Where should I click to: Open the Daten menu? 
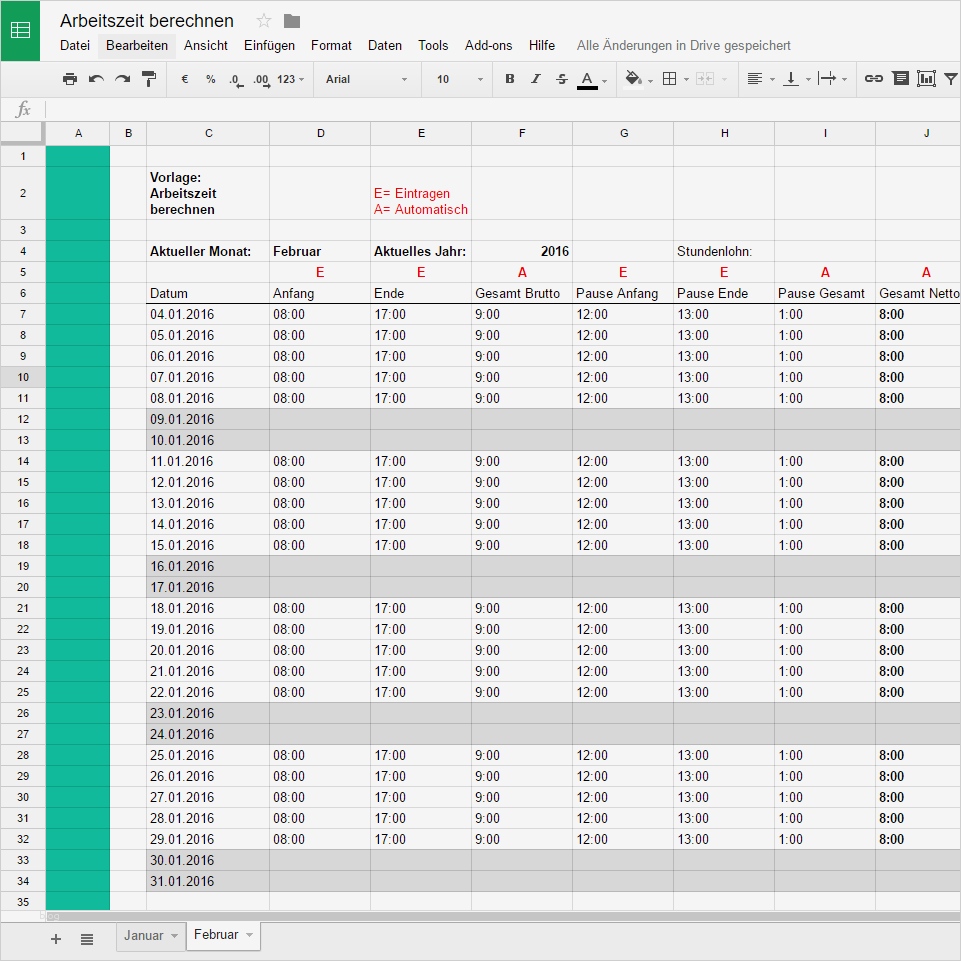[x=386, y=45]
